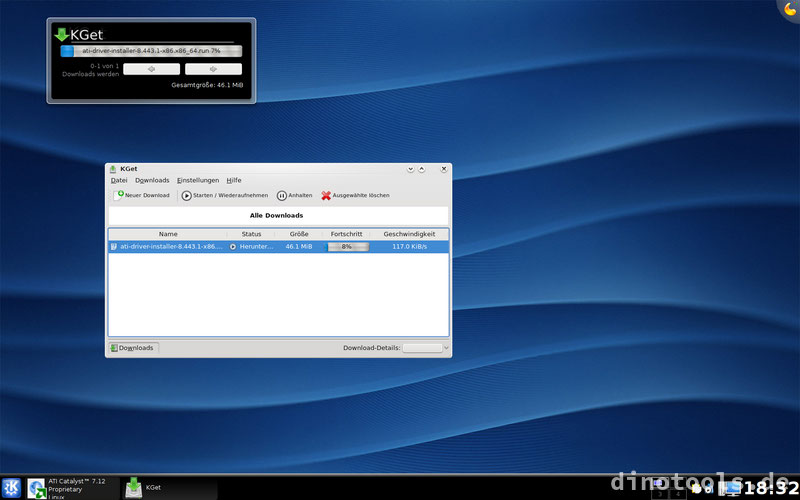Switch to the Downloads tab at bottom of KGet
Image resolution: width=800 pixels, height=500 pixels.
[x=133, y=348]
